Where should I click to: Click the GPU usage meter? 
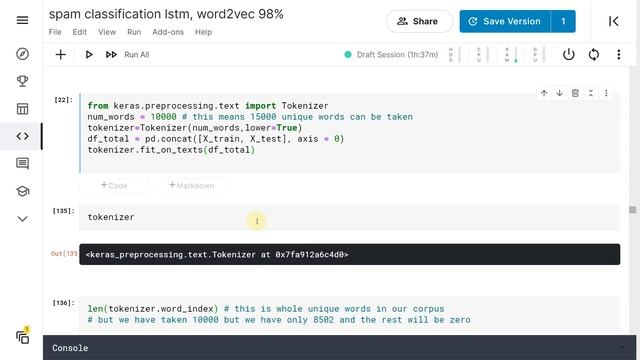coord(538,55)
